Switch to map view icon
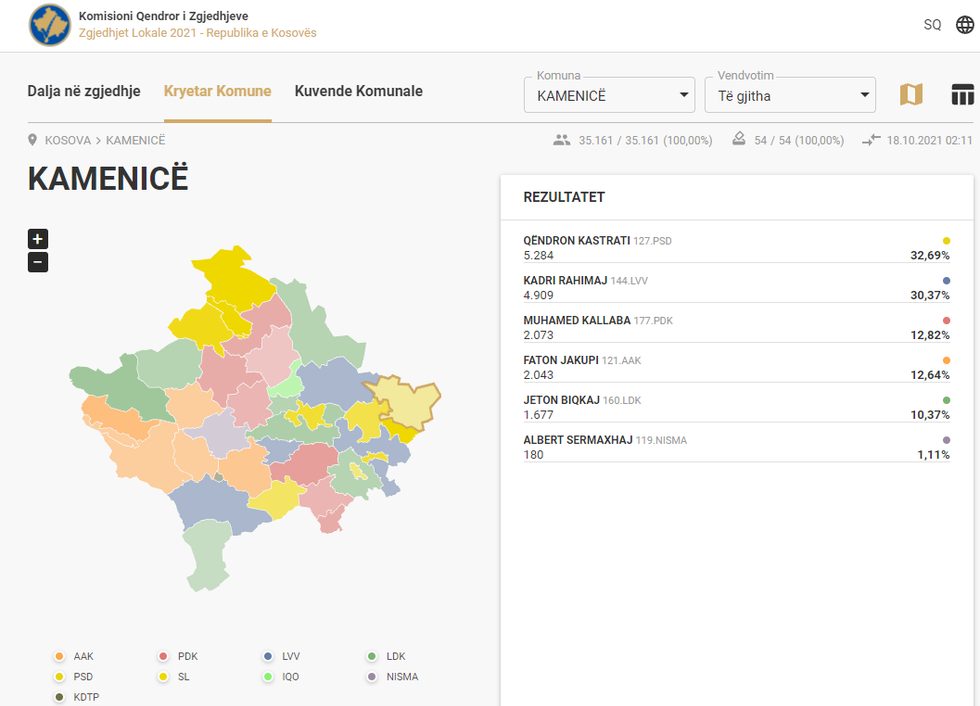Image resolution: width=980 pixels, height=706 pixels. (x=911, y=95)
